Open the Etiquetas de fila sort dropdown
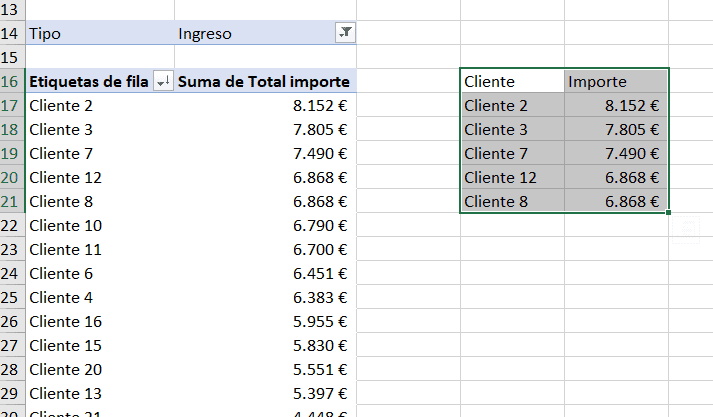The height and width of the screenshot is (417, 713). click(163, 81)
